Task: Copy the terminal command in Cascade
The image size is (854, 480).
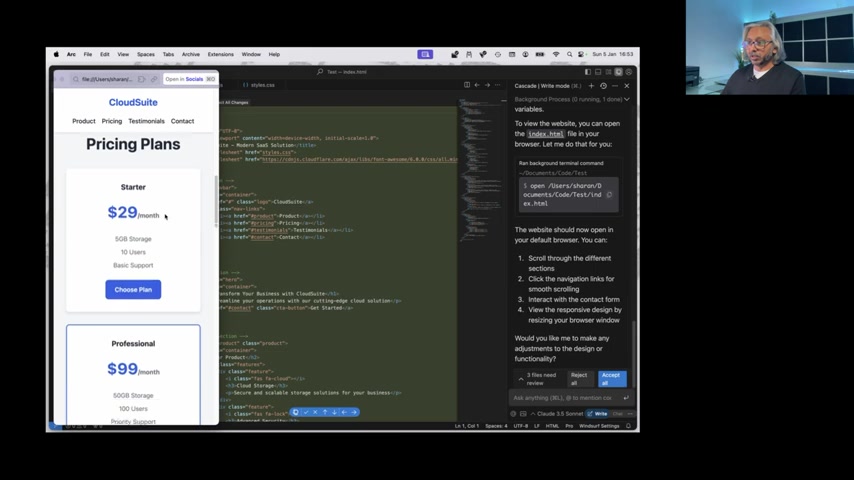Action: (x=609, y=195)
